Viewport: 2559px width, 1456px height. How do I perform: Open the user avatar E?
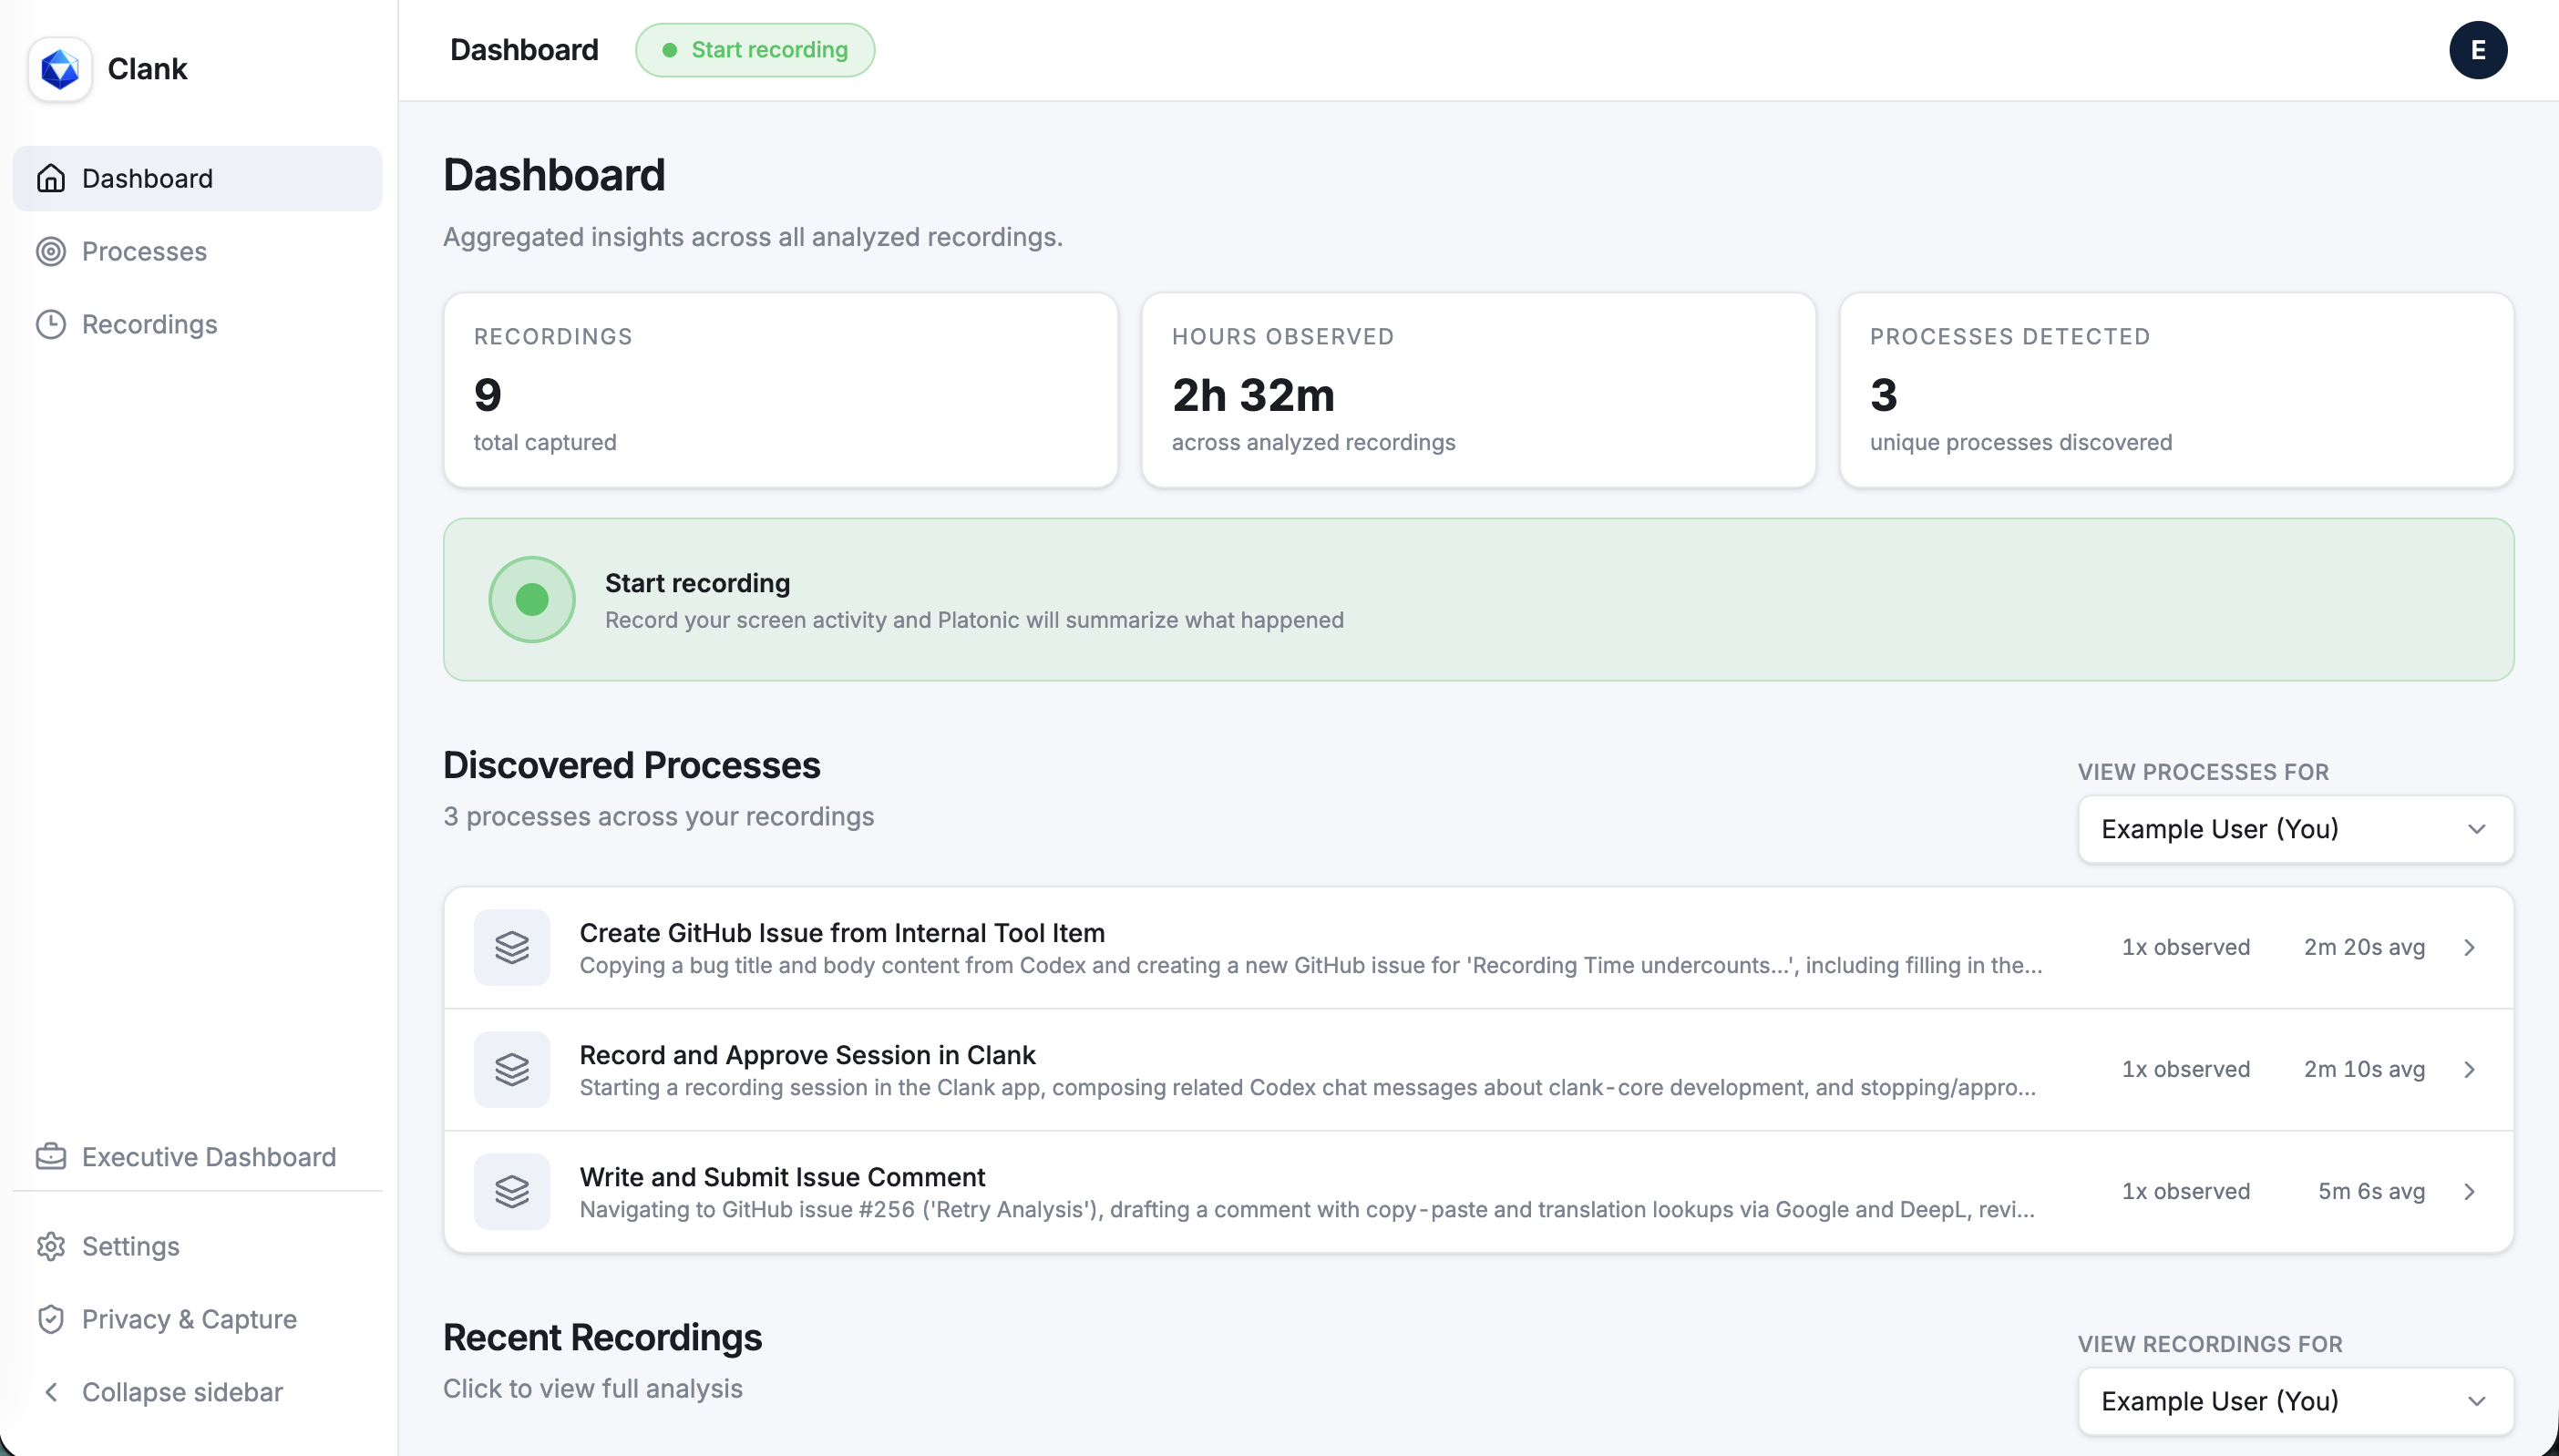pos(2477,50)
